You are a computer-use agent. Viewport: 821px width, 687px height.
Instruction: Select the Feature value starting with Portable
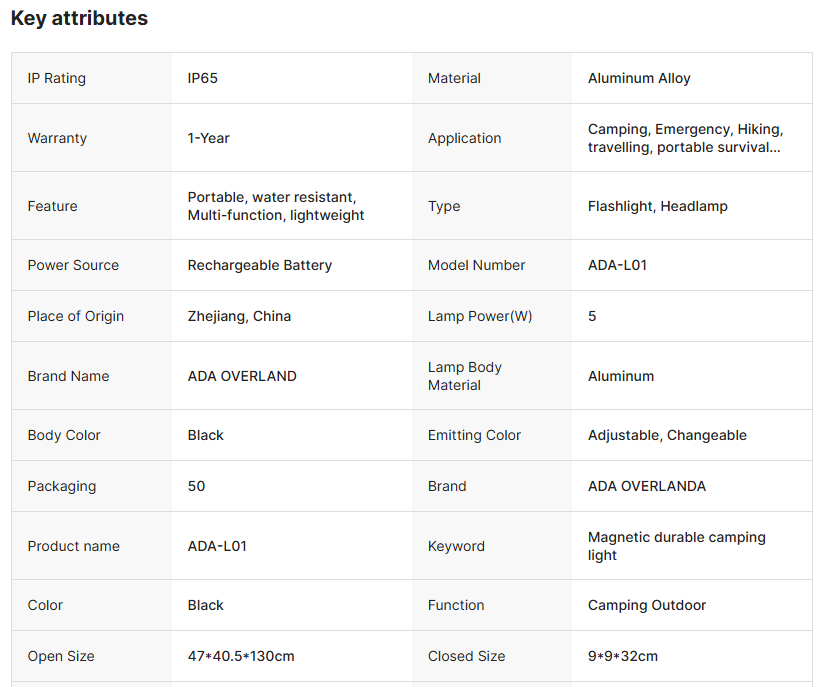(275, 206)
